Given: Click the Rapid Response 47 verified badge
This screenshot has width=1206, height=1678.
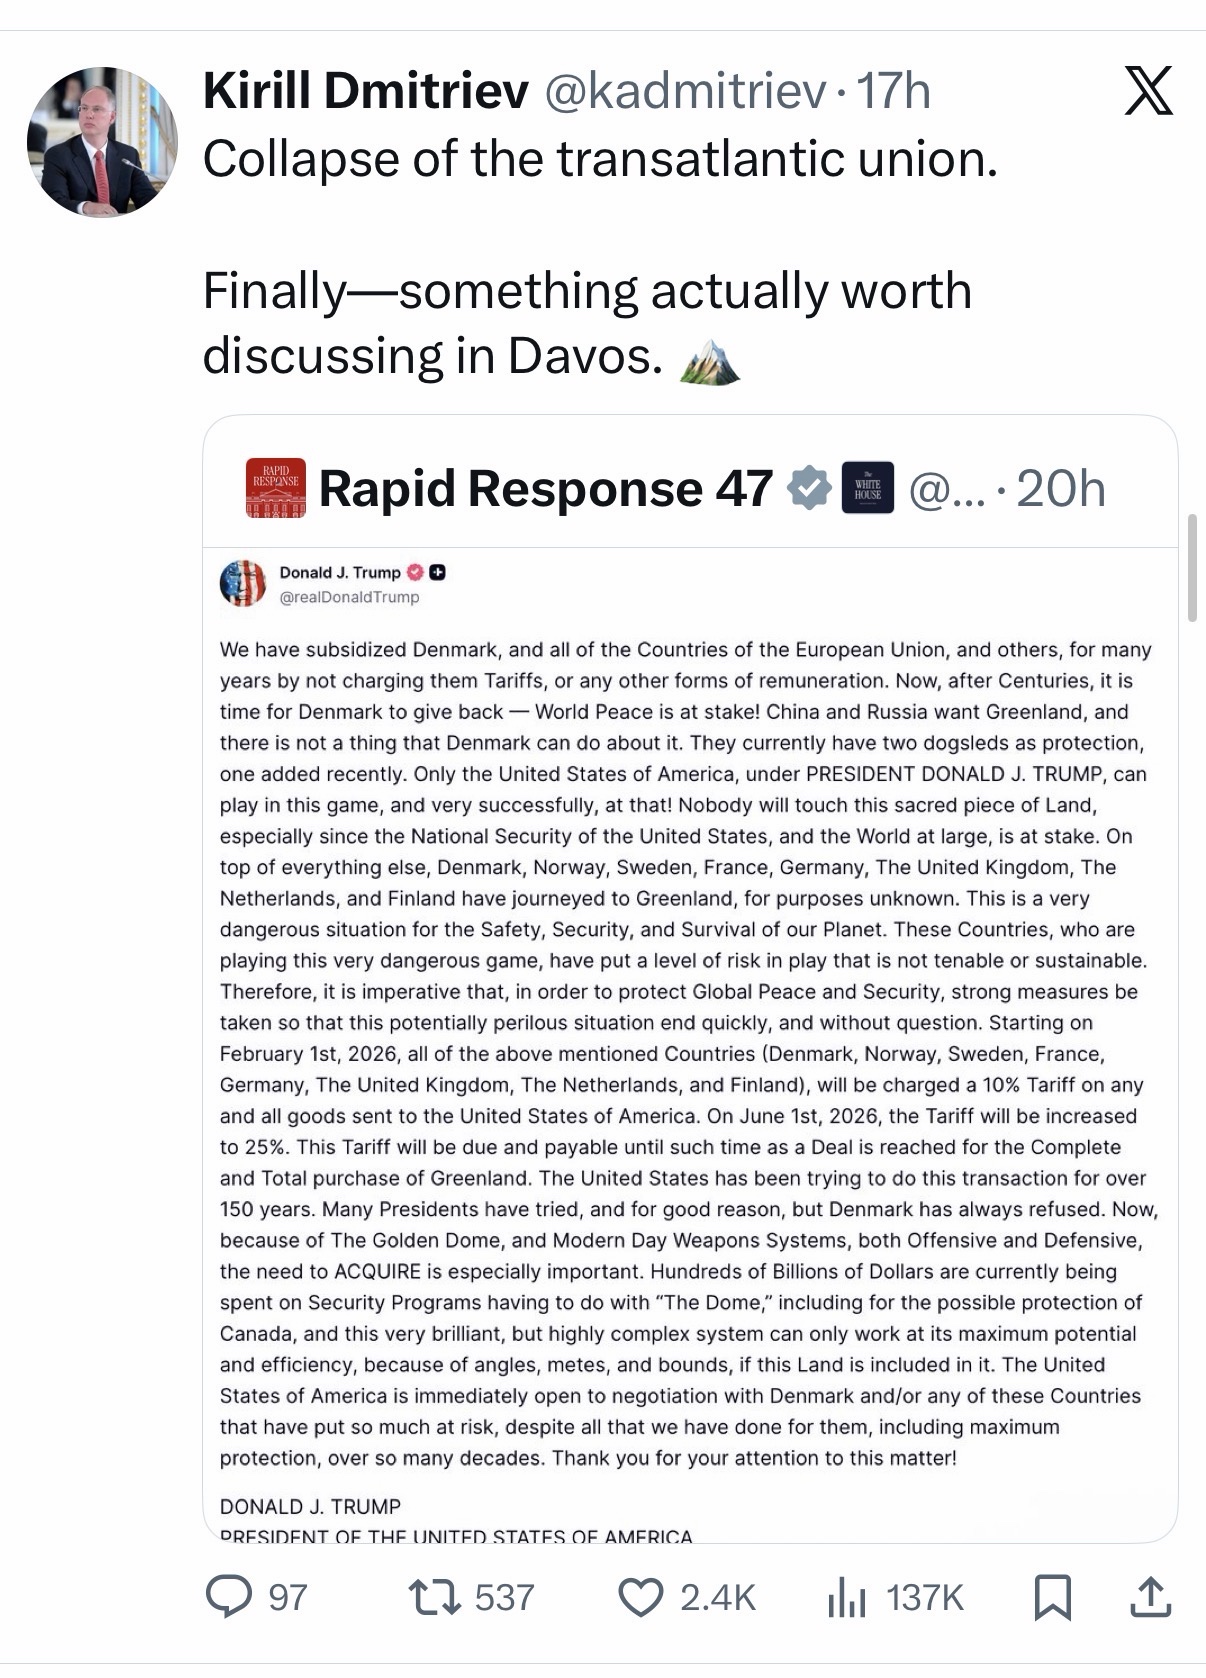Looking at the screenshot, I should click(809, 488).
